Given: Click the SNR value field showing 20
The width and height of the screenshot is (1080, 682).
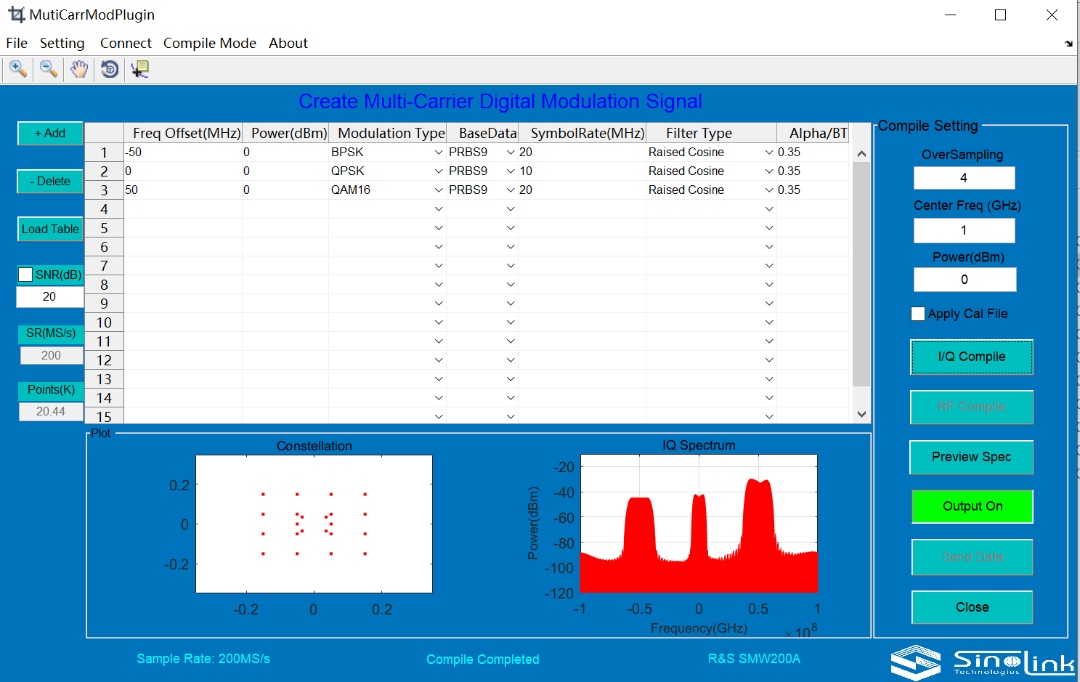Looking at the screenshot, I should tap(50, 297).
